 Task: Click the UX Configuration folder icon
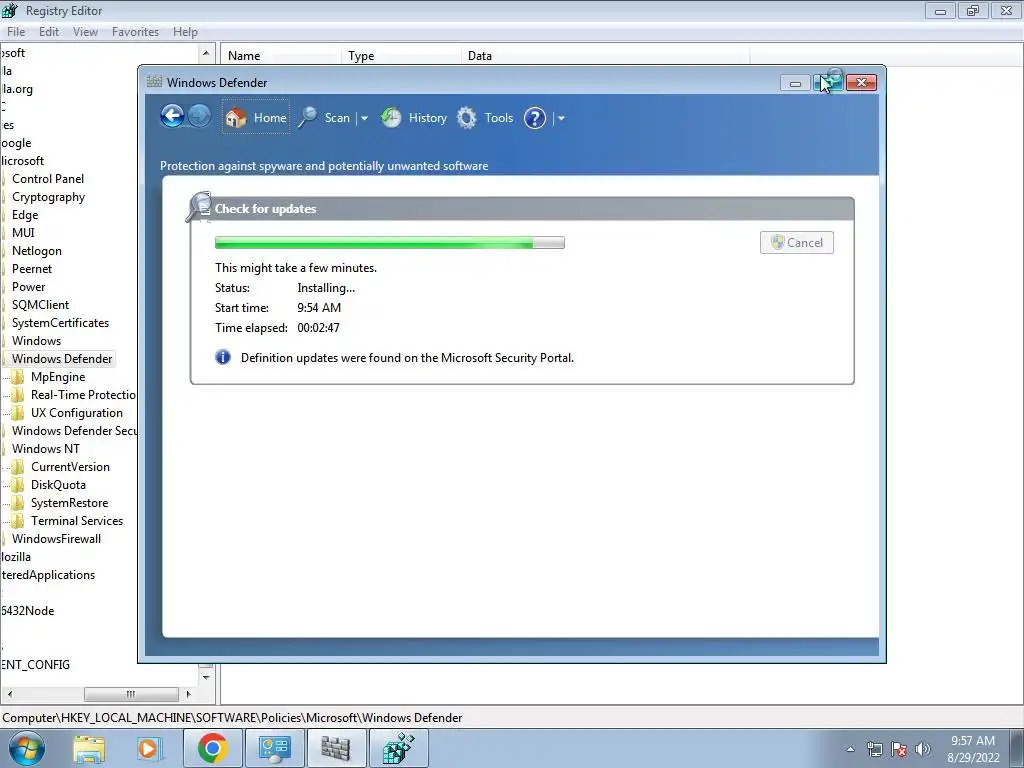pyautogui.click(x=18, y=413)
